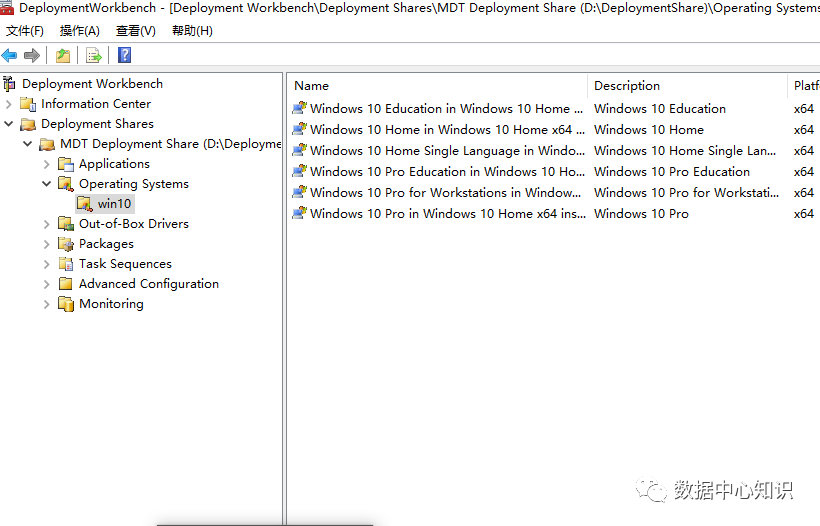
Task: Sort by the Platform column header
Action: [x=804, y=86]
